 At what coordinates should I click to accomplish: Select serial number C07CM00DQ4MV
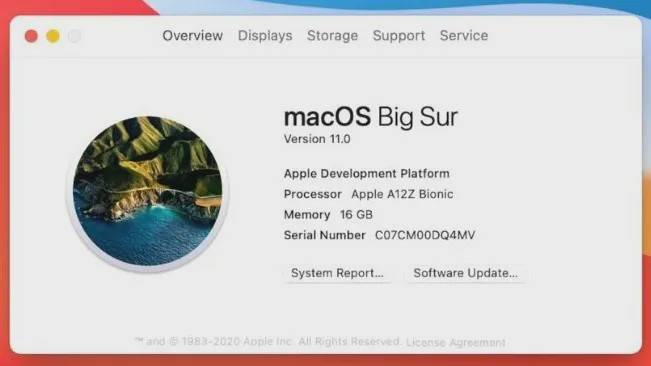[x=425, y=235]
